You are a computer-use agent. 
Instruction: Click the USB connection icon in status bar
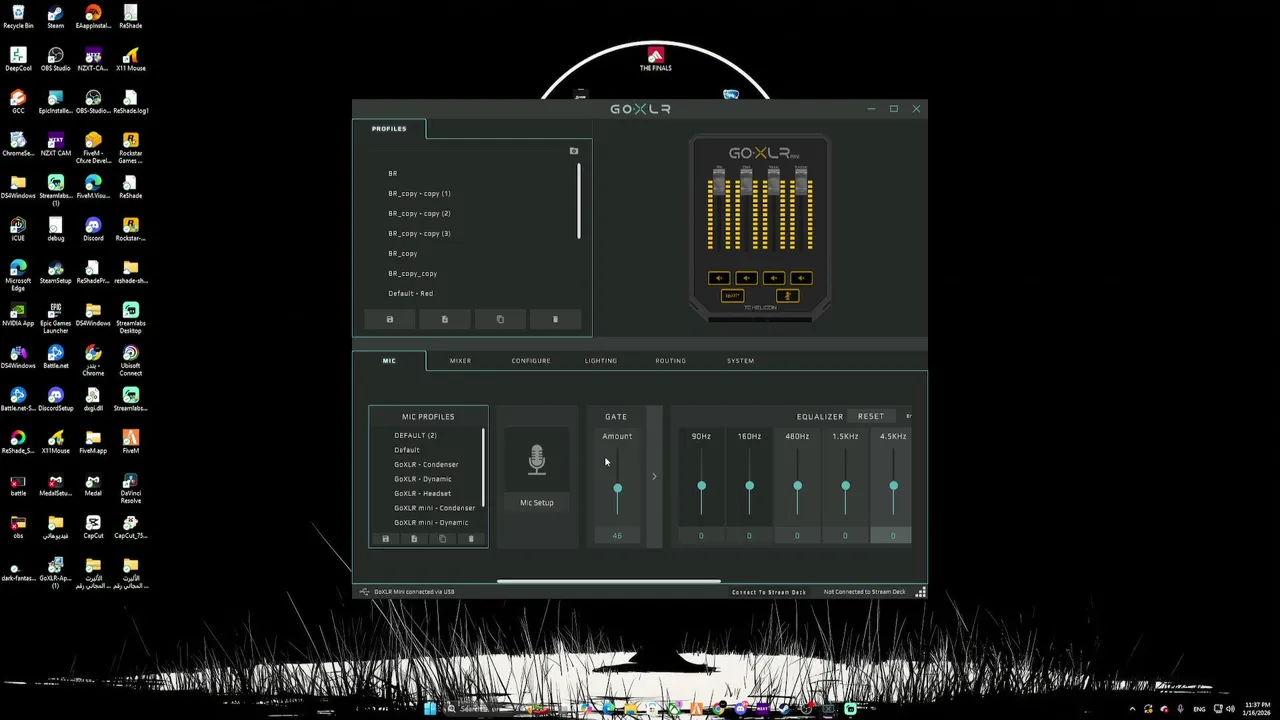[364, 592]
